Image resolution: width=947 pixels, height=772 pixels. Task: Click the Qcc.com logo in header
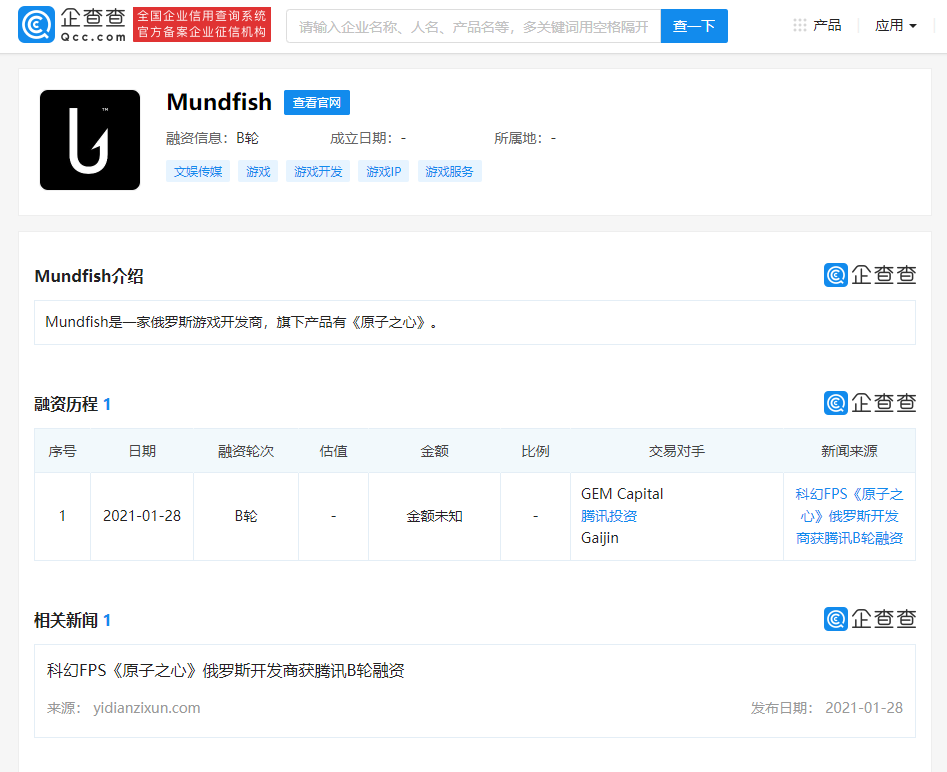[72, 25]
